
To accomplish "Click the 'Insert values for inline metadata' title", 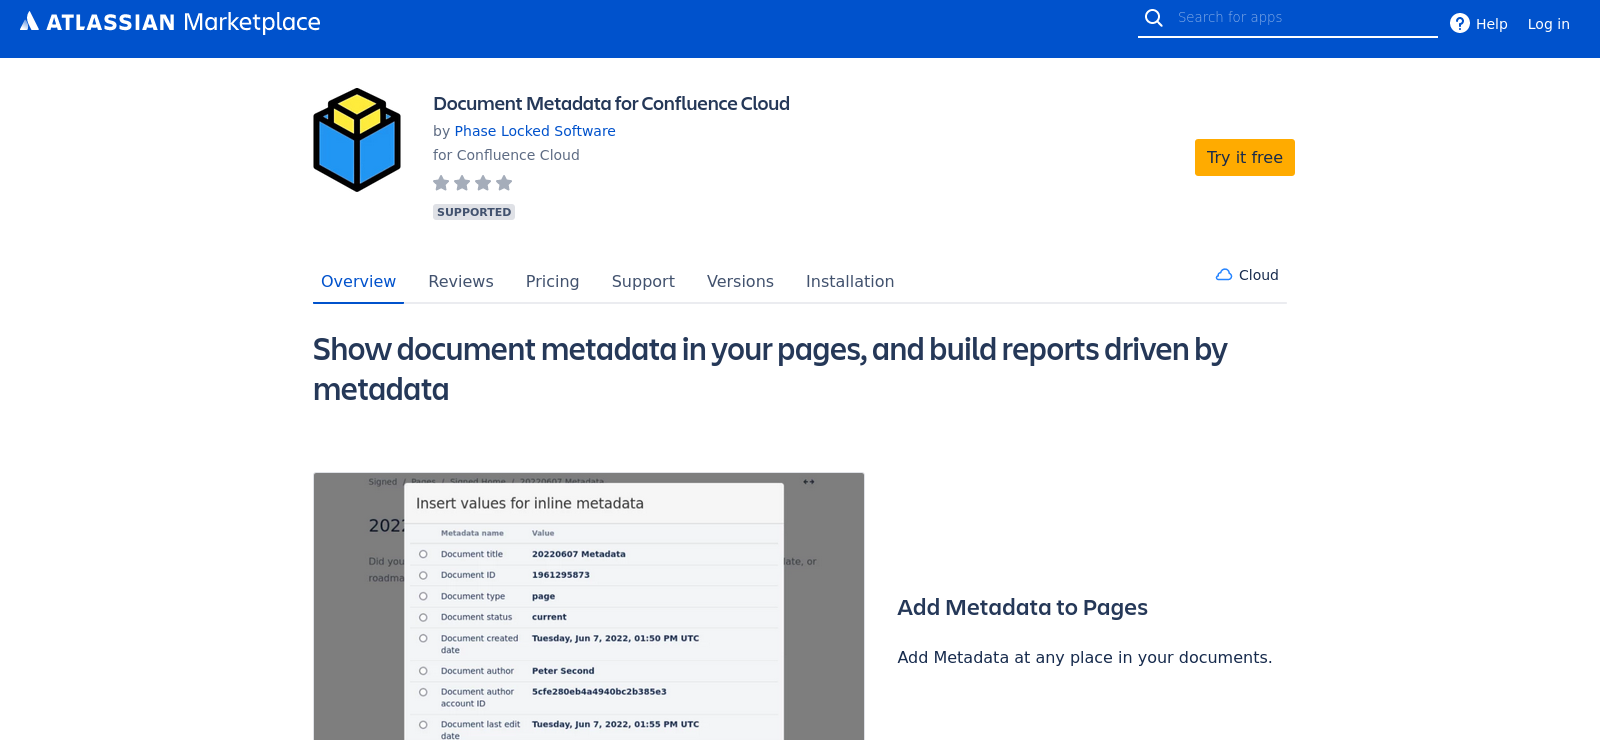I will 530,504.
